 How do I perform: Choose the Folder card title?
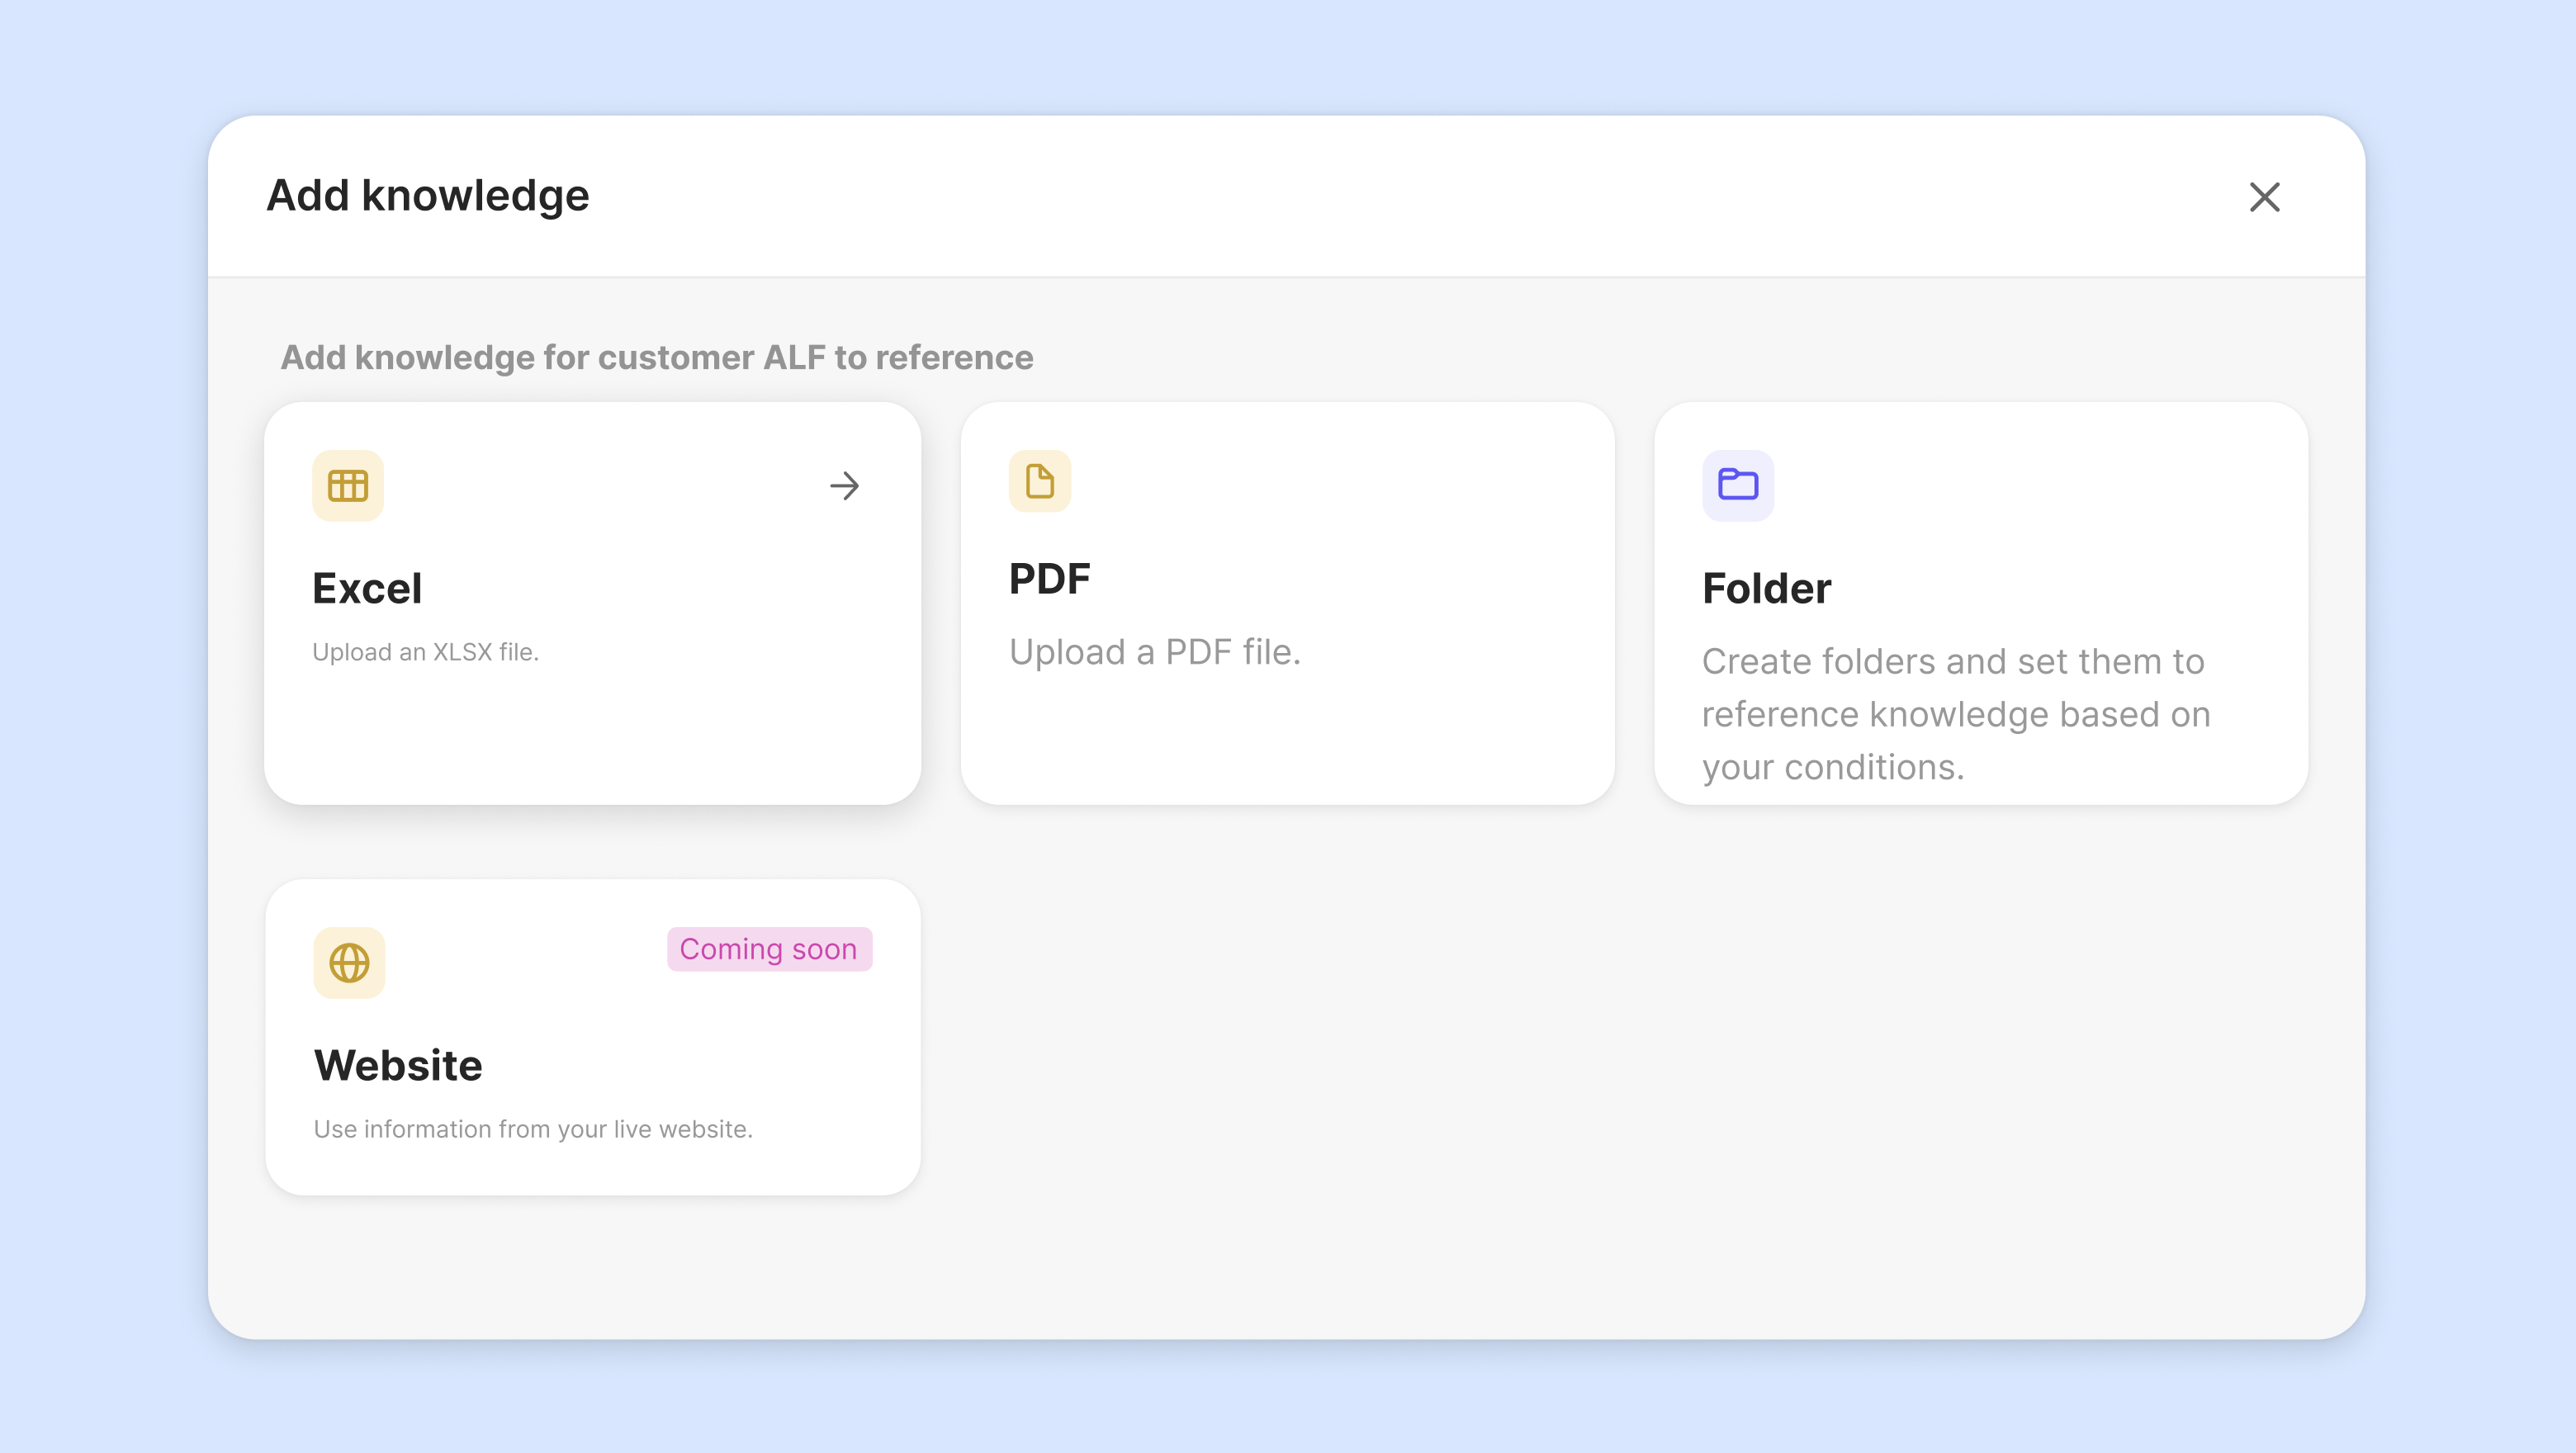(x=1766, y=588)
